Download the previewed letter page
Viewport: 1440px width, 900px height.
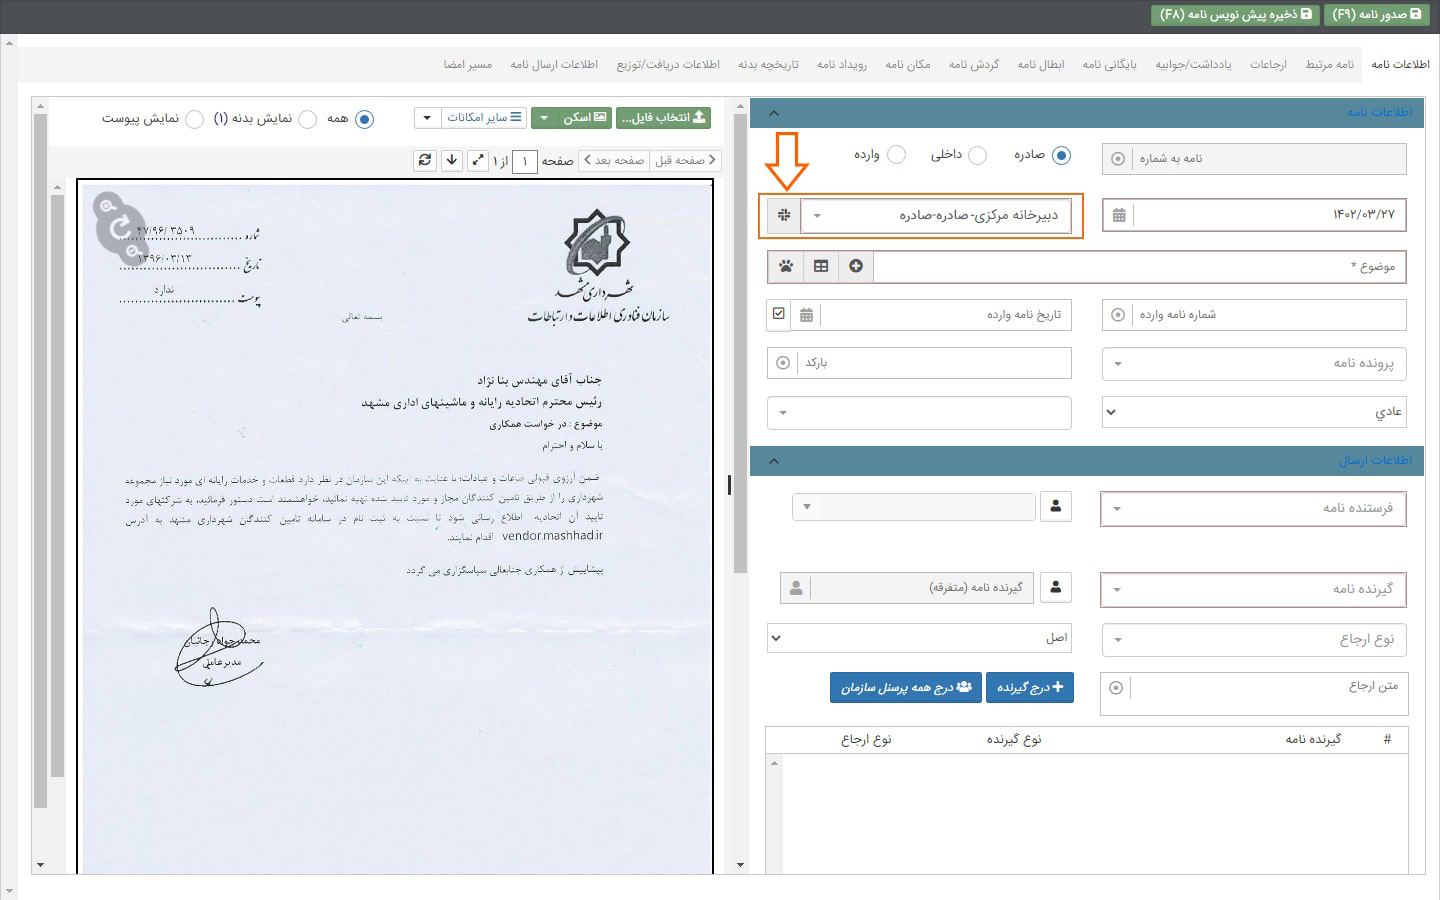pos(453,160)
